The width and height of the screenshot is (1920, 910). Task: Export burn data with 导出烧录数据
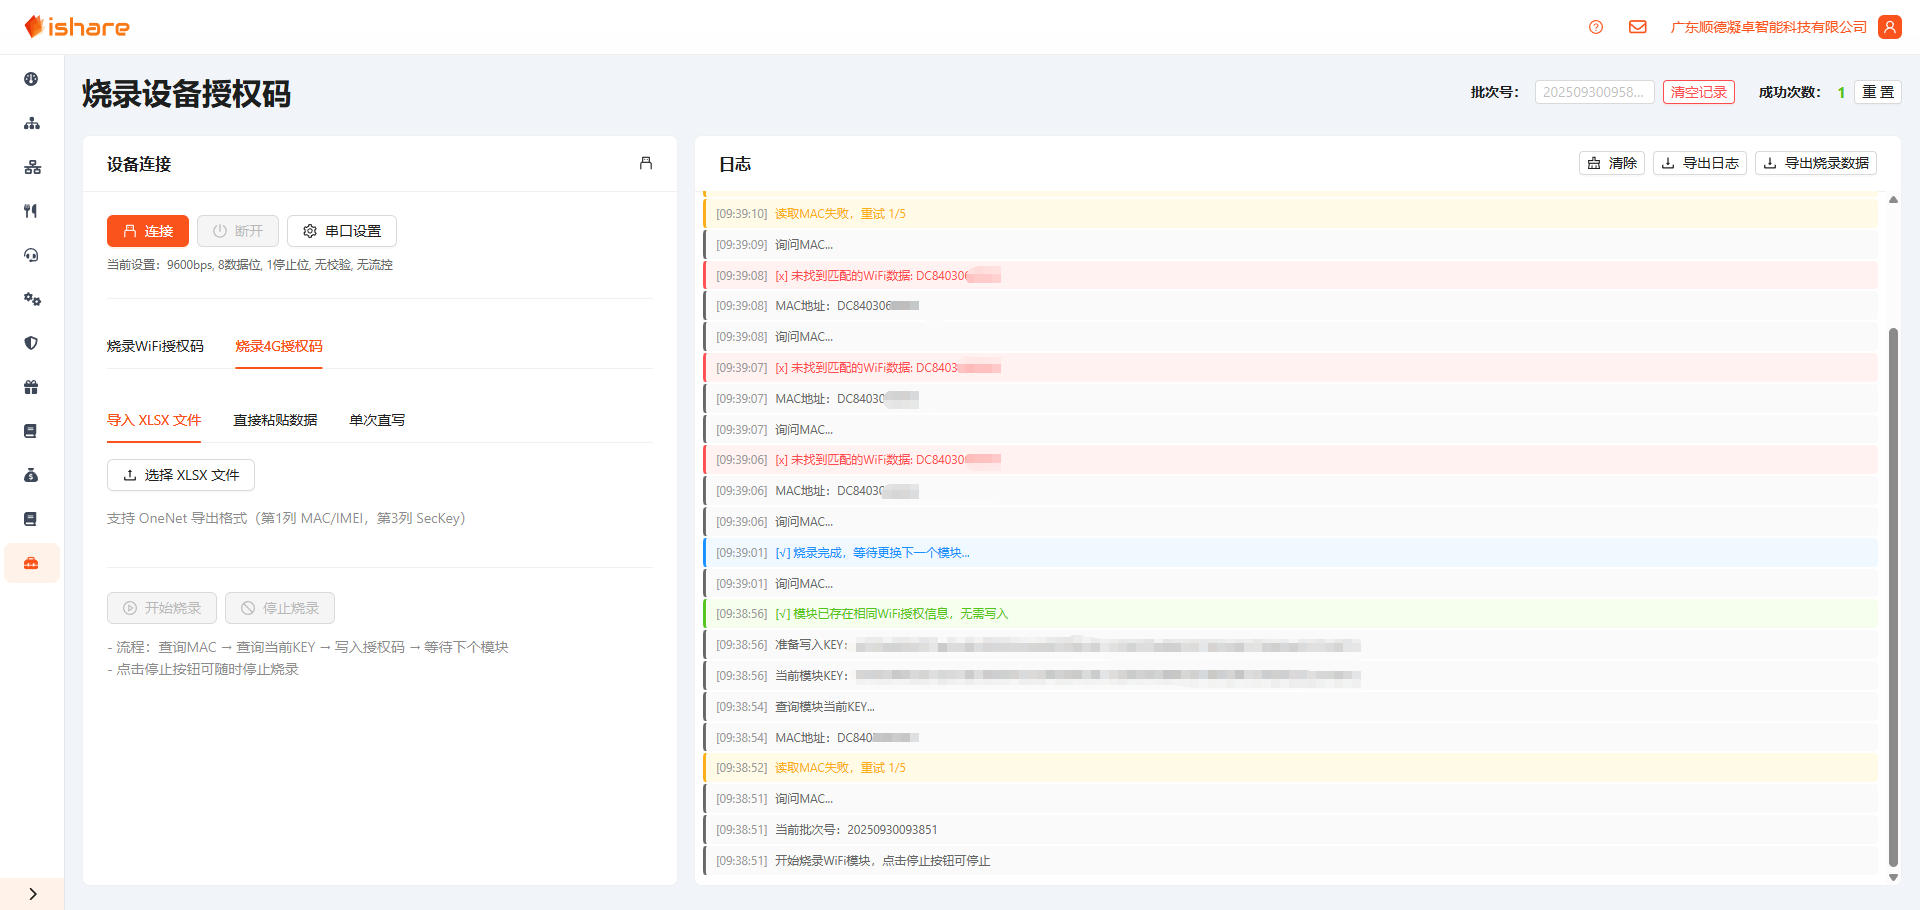[1815, 163]
